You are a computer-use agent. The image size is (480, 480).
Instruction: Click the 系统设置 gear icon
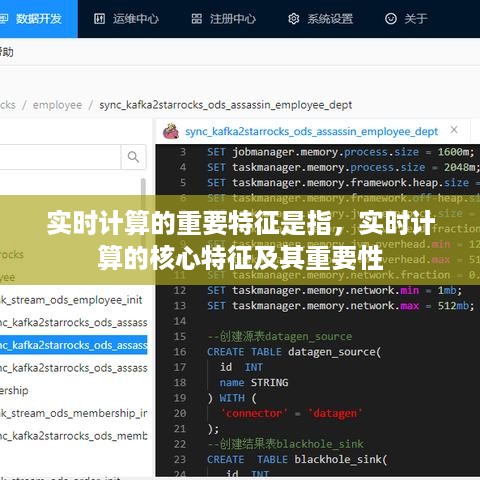tap(294, 19)
